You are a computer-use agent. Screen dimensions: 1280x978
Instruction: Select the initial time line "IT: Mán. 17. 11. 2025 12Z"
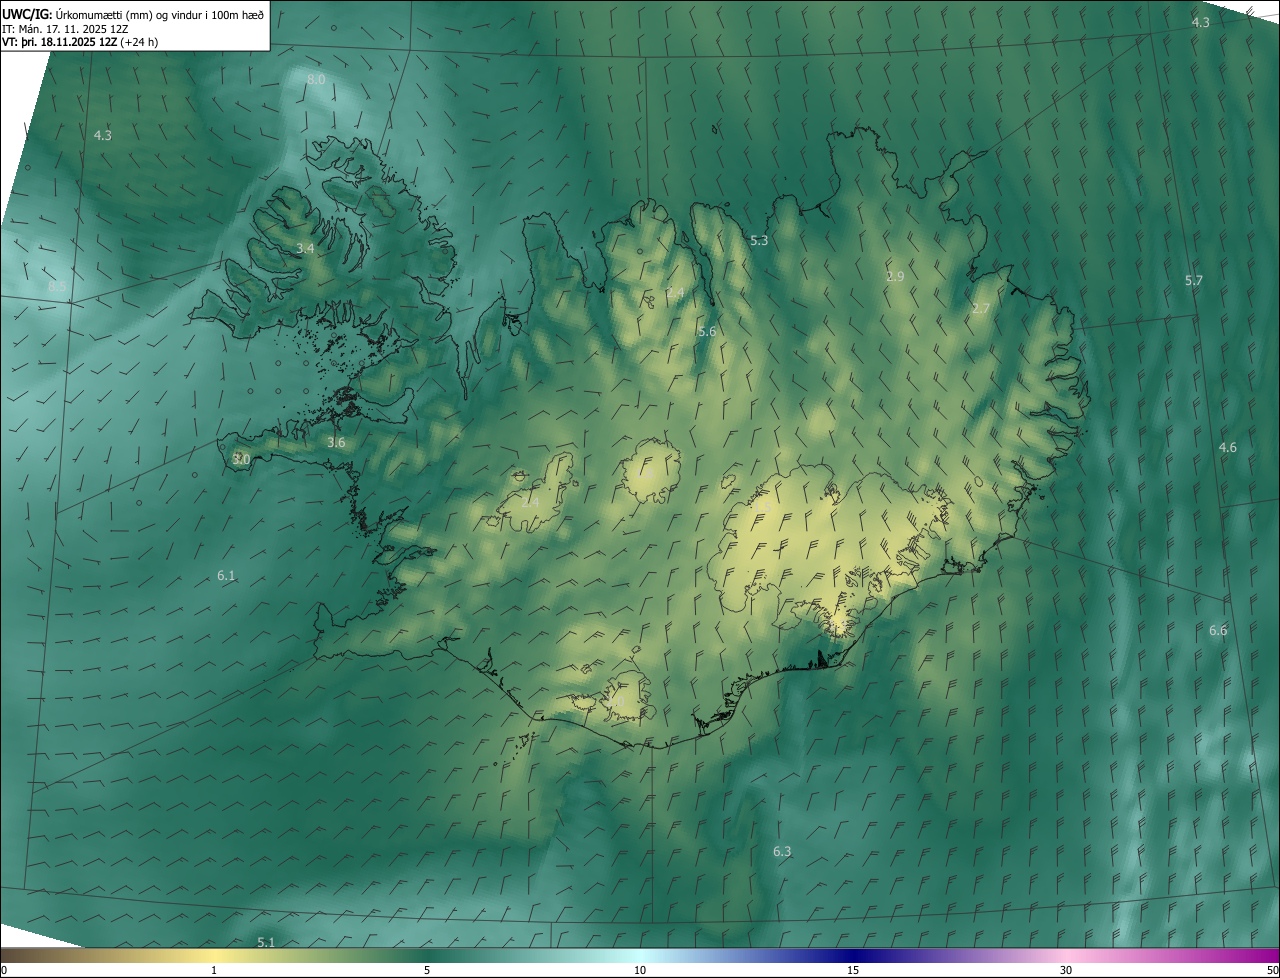tap(65, 29)
